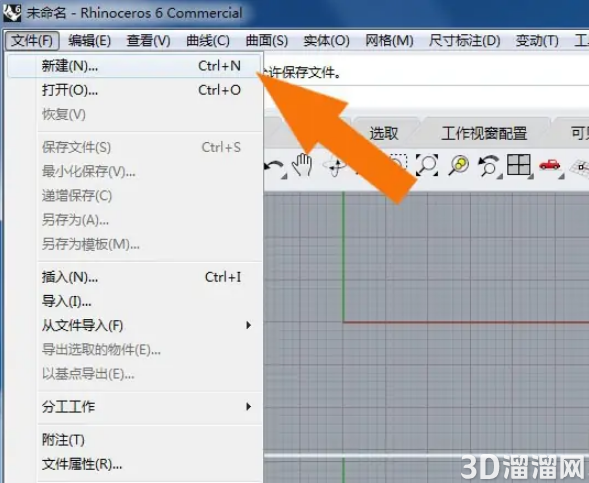The width and height of the screenshot is (589, 483).
Task: Open the 编辑(E) menu
Action: [89, 41]
